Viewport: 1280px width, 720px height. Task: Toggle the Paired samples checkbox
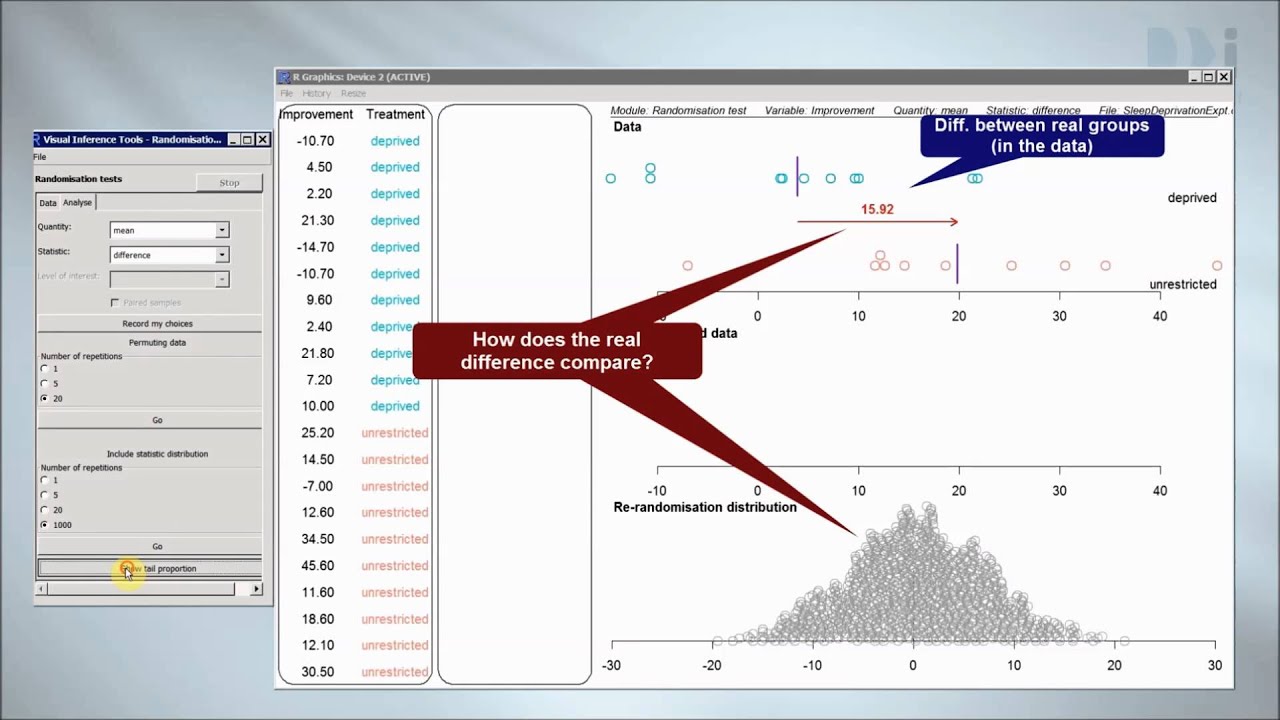(115, 302)
